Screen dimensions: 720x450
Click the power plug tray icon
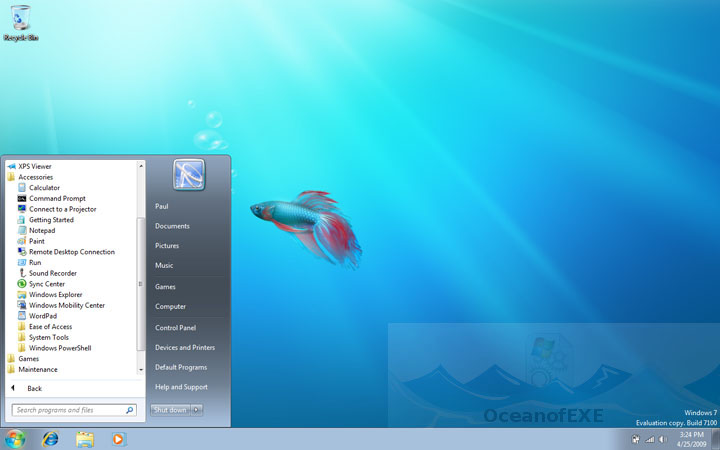click(x=636, y=439)
